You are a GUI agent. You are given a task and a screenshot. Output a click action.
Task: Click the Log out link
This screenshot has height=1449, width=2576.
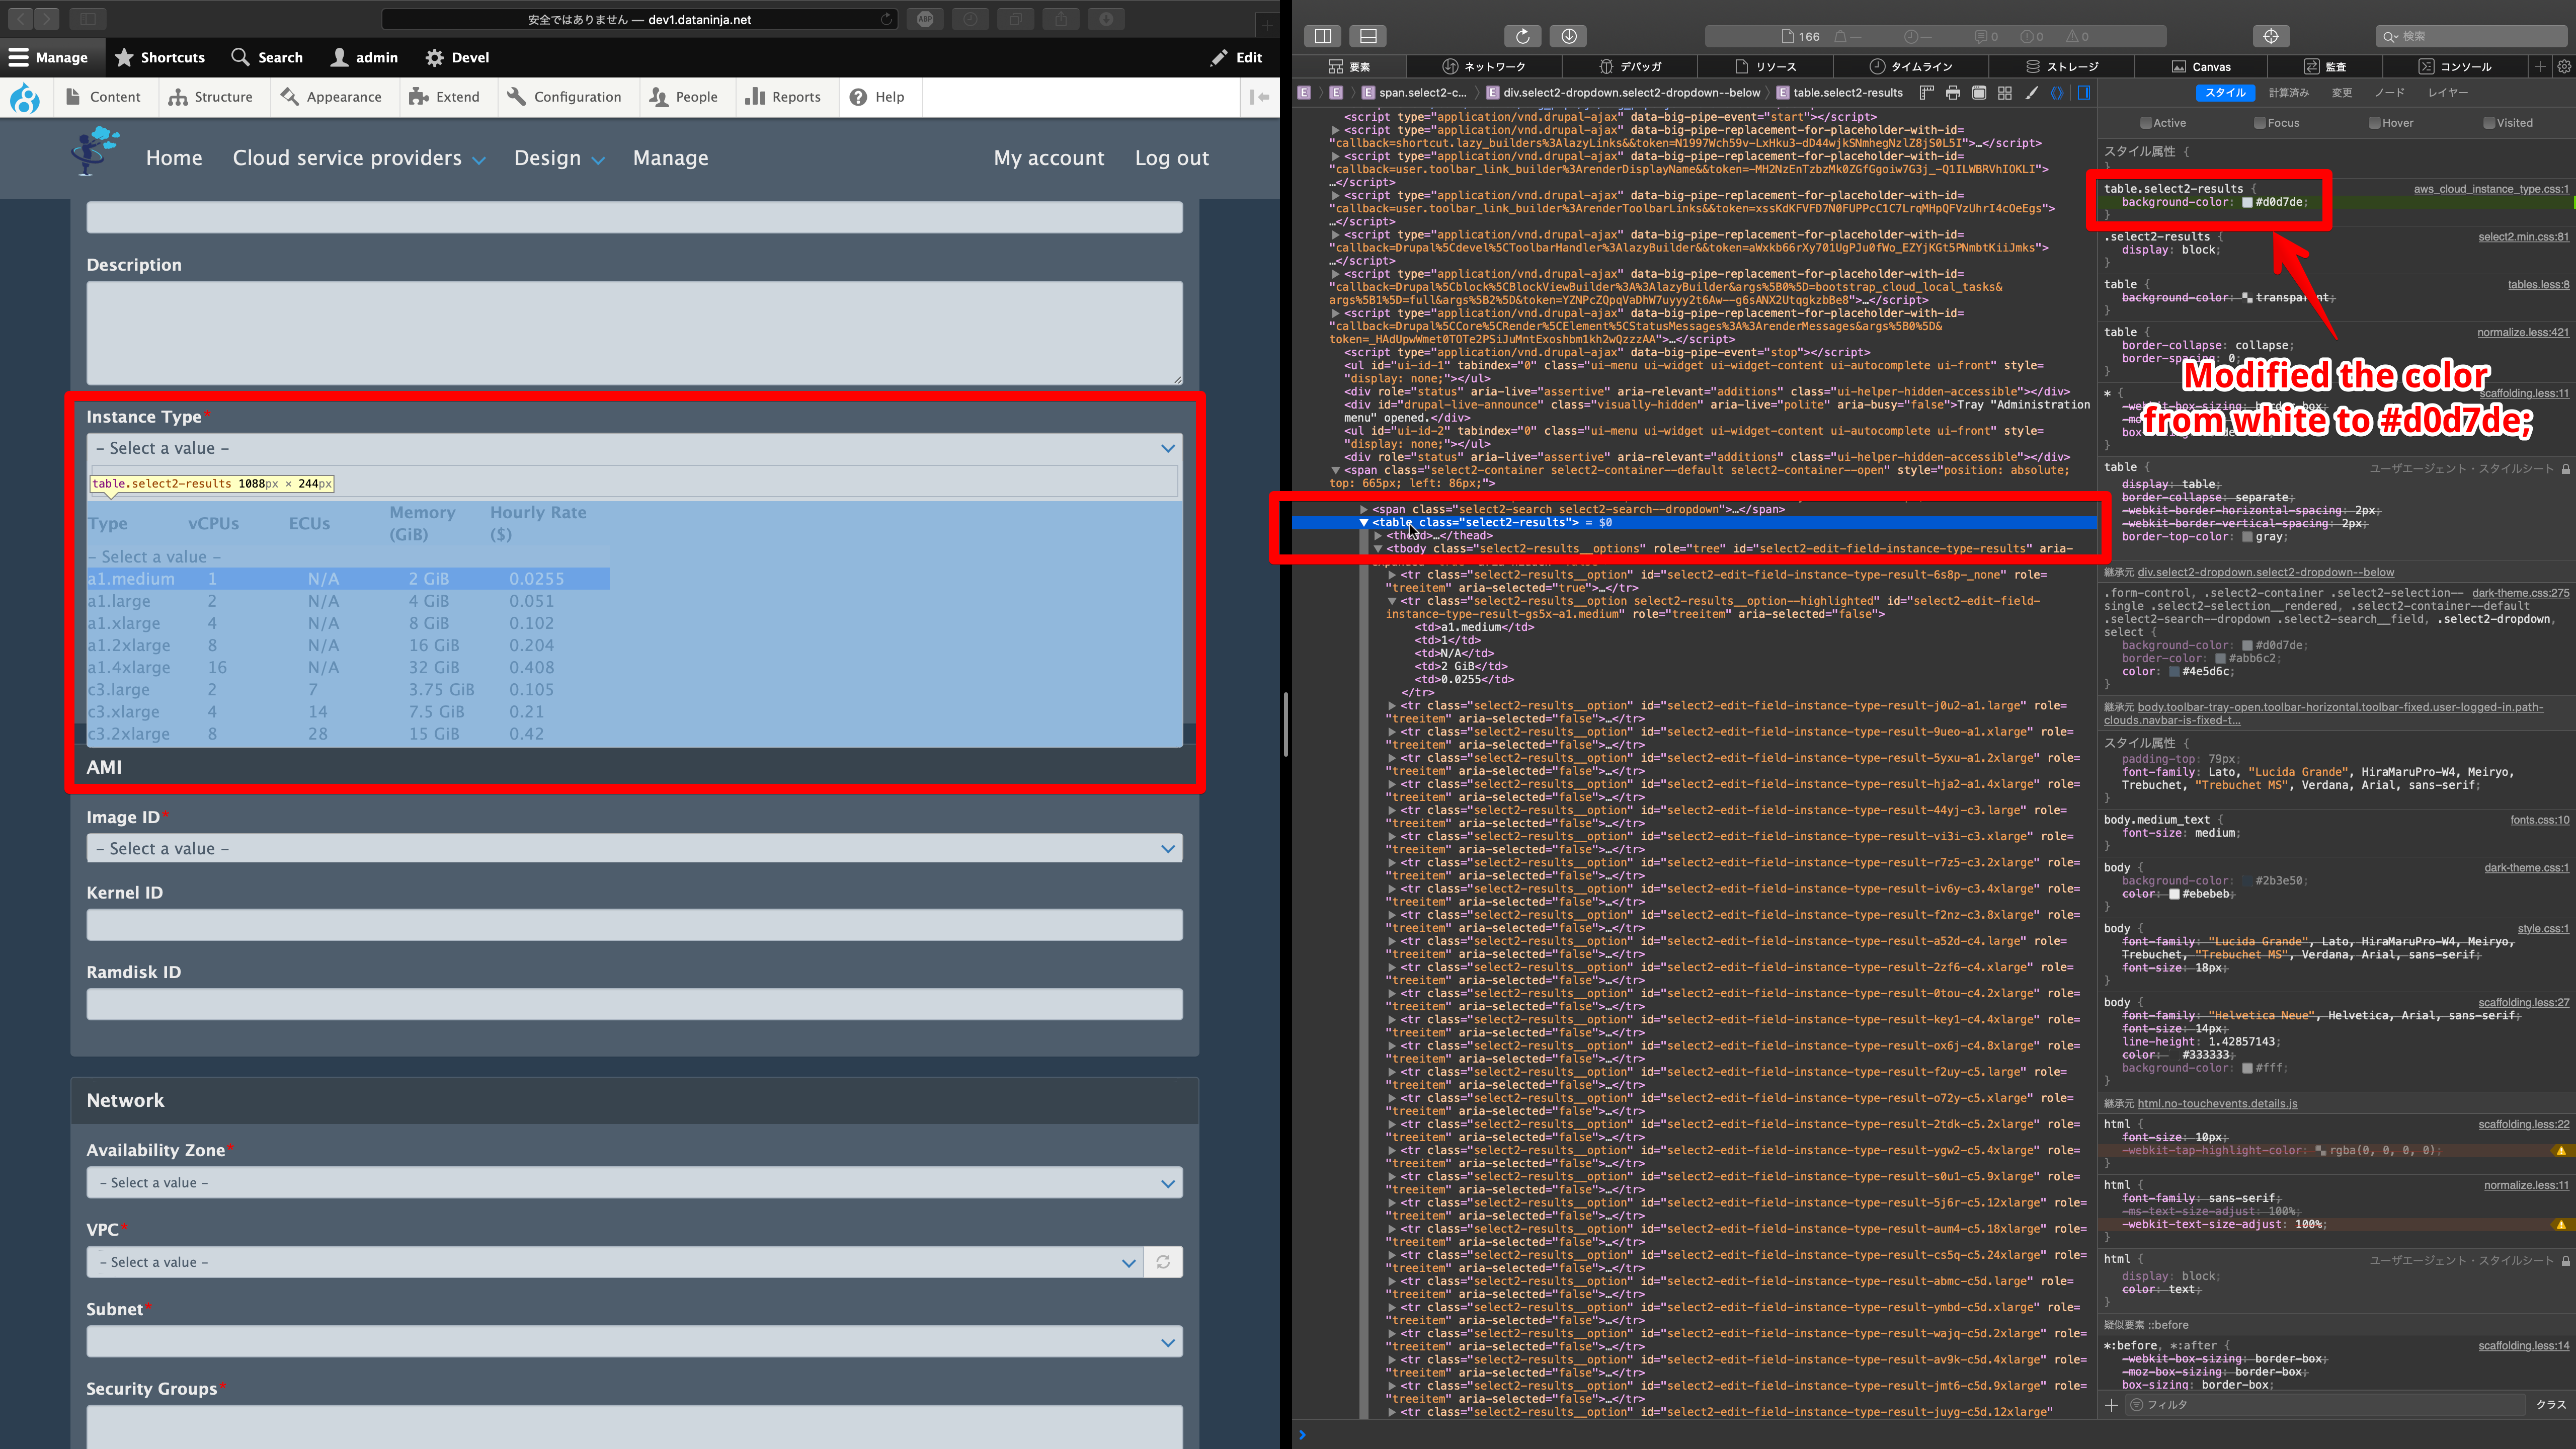[1171, 158]
